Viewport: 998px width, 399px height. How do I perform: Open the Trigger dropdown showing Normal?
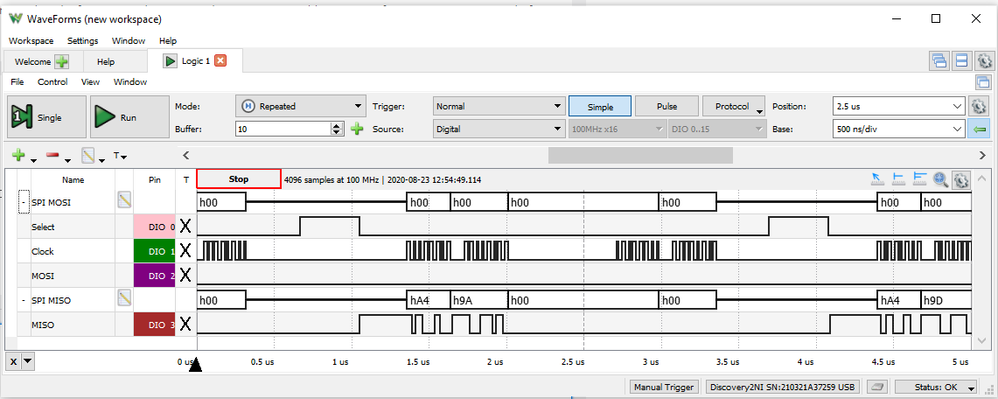(499, 106)
